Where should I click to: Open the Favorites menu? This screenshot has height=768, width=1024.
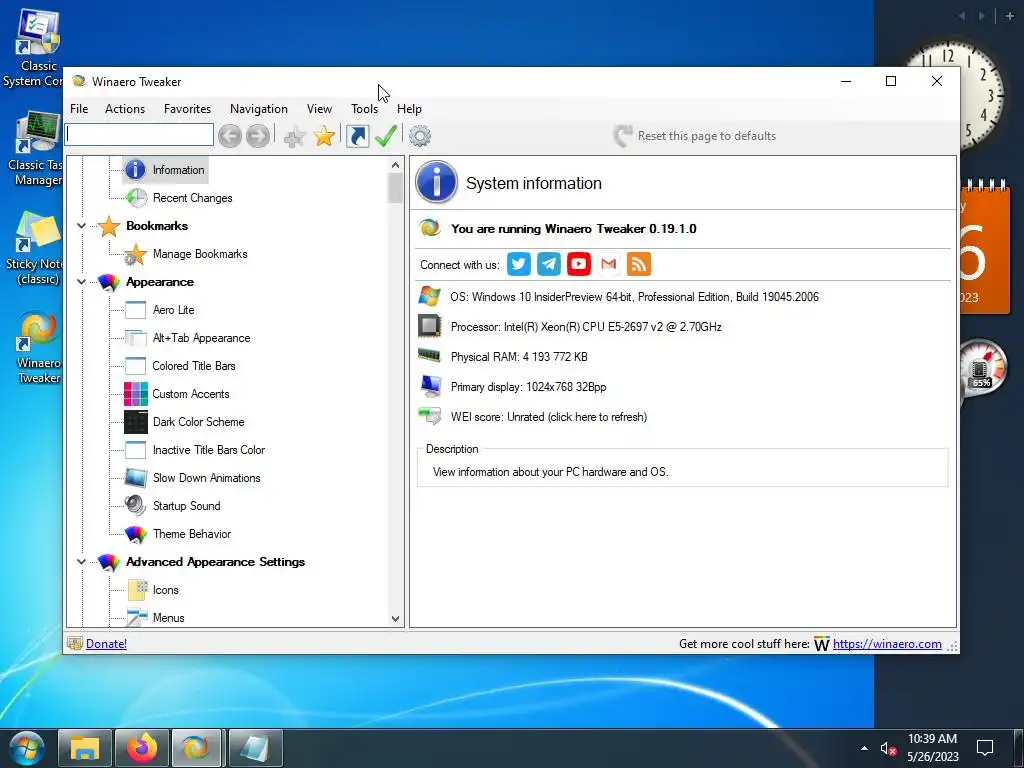pyautogui.click(x=187, y=109)
